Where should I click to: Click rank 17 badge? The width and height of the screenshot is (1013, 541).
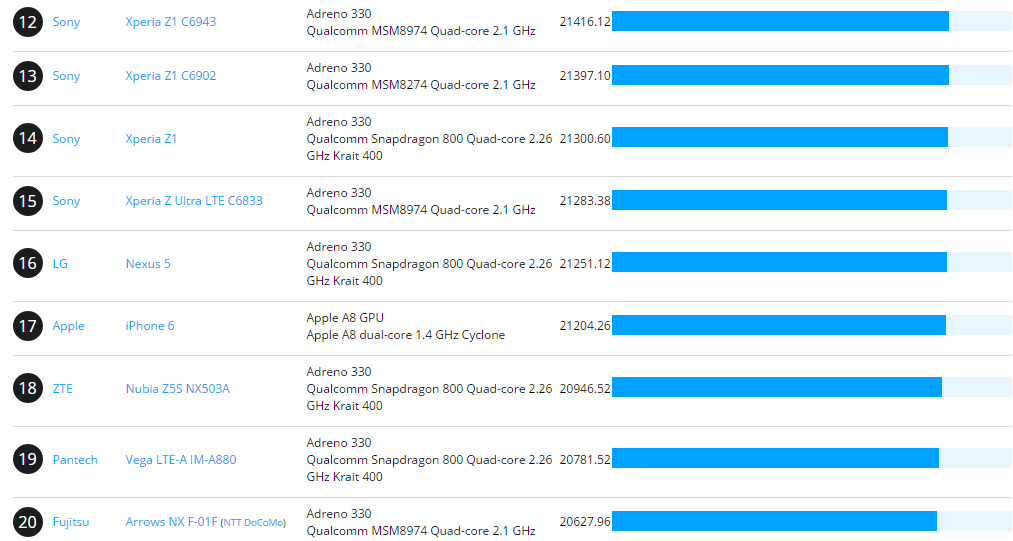coord(28,326)
